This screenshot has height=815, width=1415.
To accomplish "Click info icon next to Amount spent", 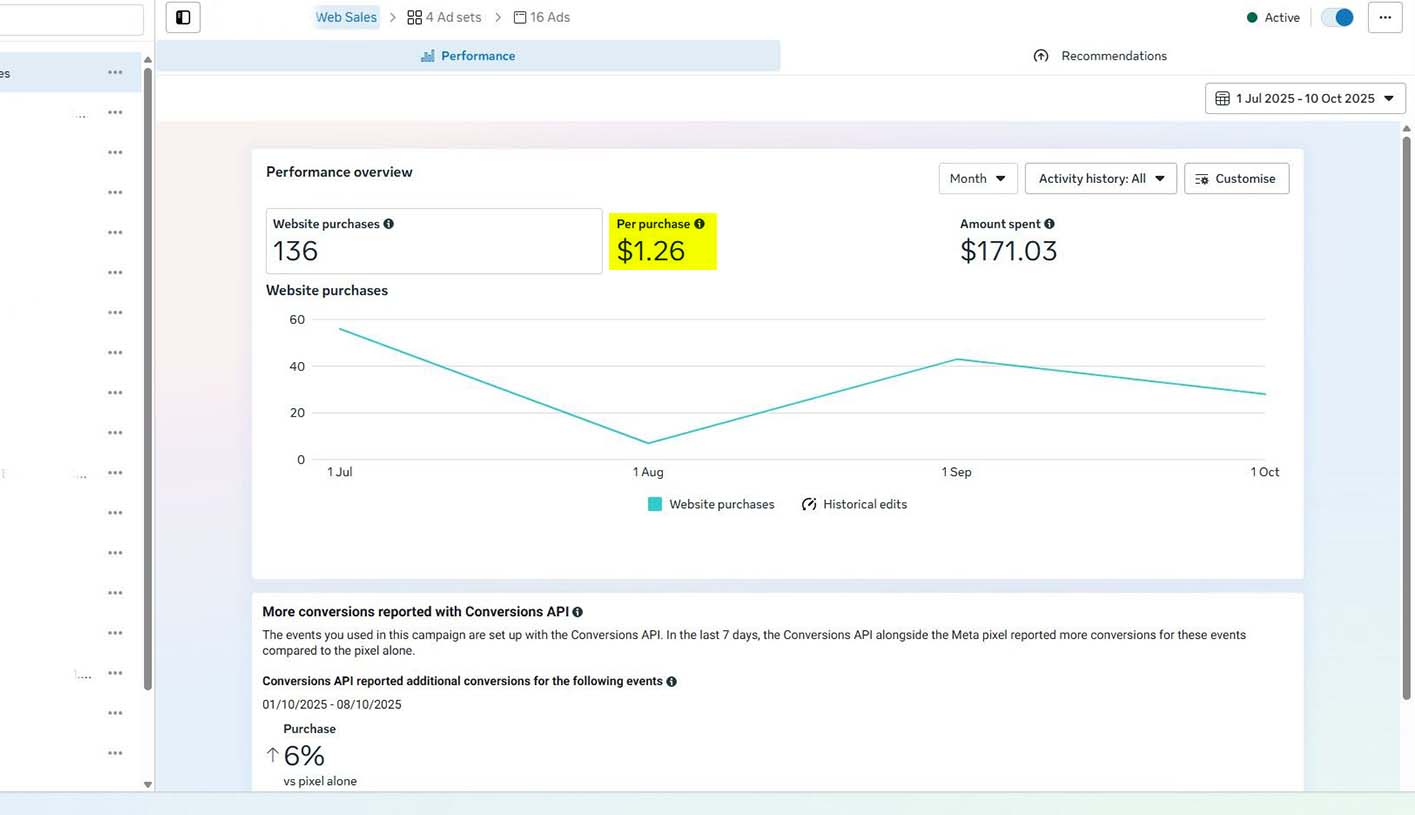I will pos(1049,224).
